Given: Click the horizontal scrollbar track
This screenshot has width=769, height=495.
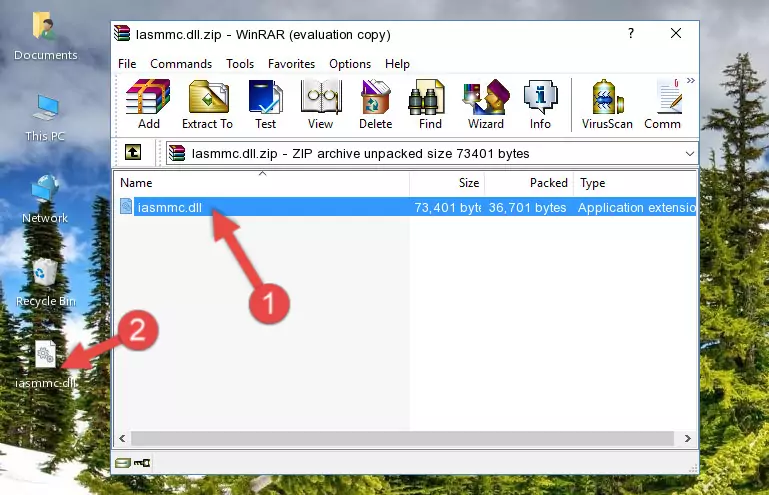Looking at the screenshot, I should pos(403,438).
